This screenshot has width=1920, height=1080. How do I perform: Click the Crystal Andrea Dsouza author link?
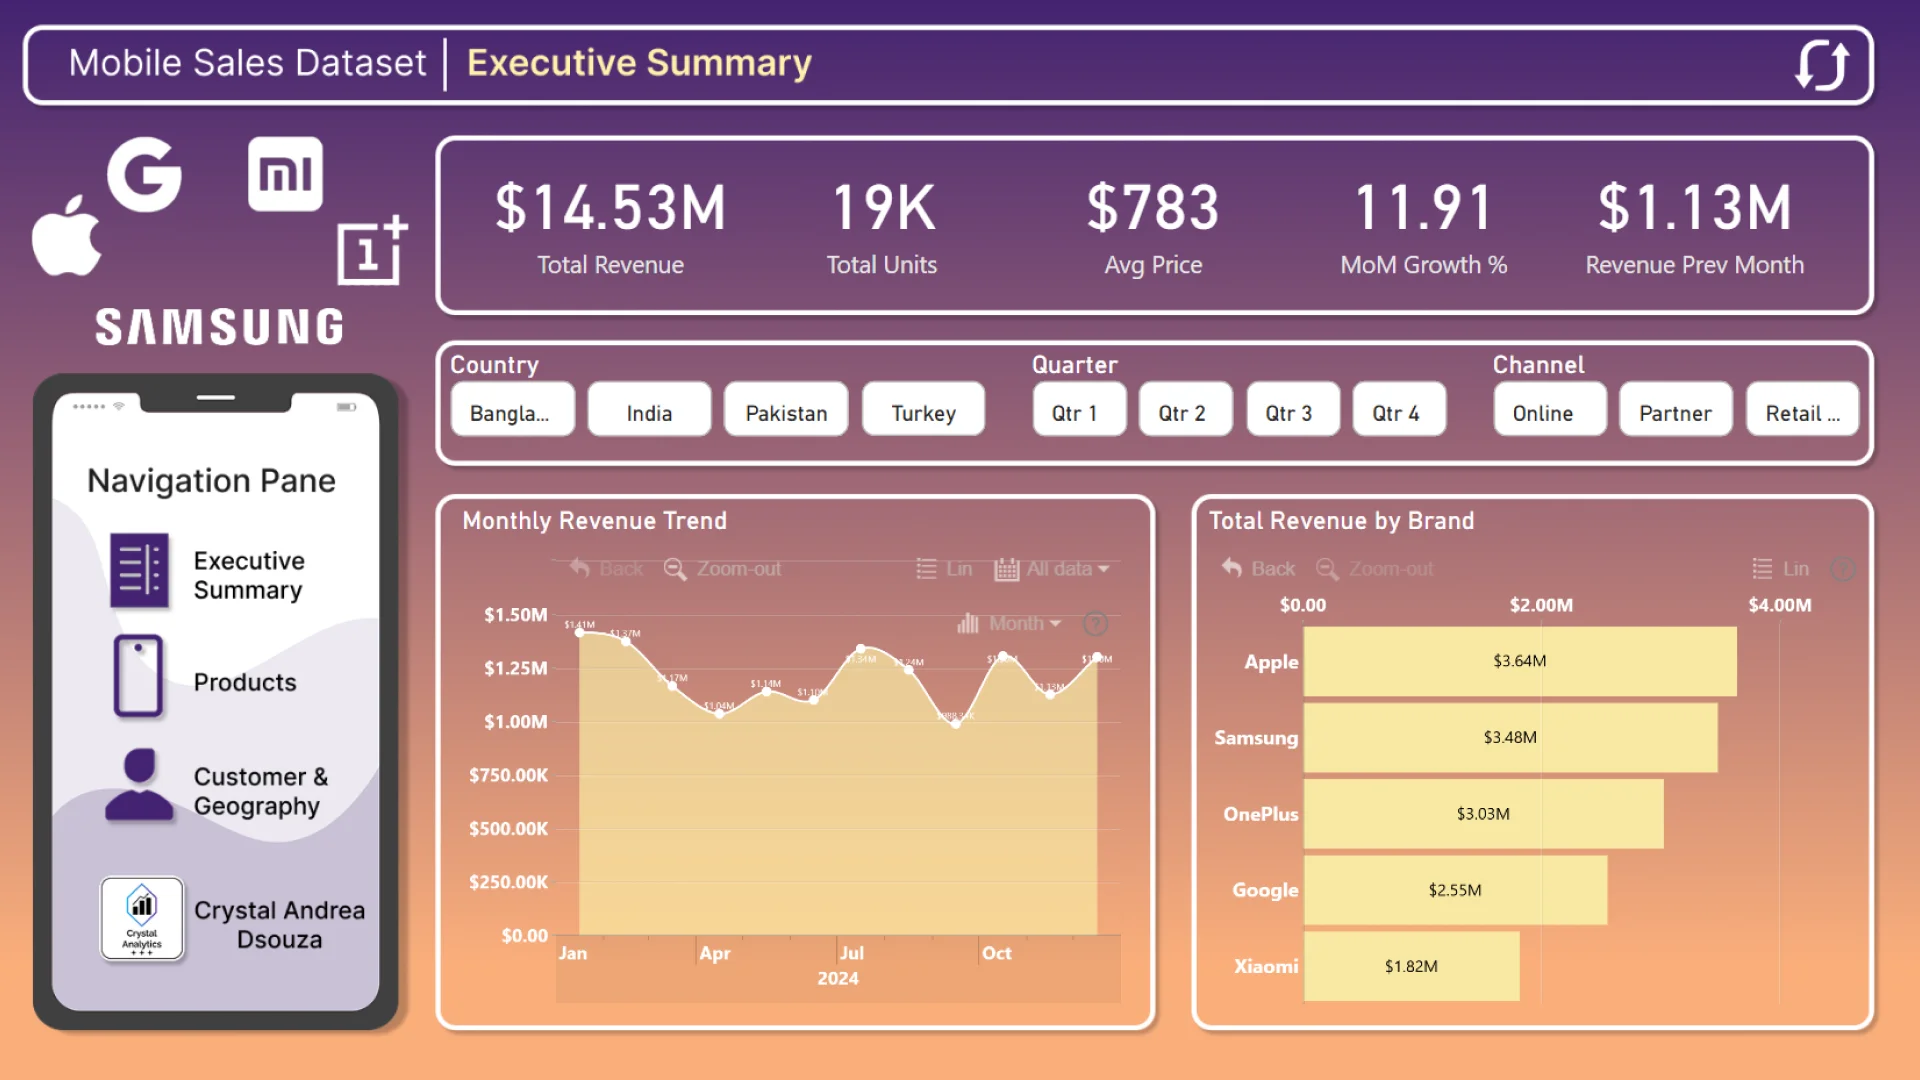pyautogui.click(x=279, y=925)
